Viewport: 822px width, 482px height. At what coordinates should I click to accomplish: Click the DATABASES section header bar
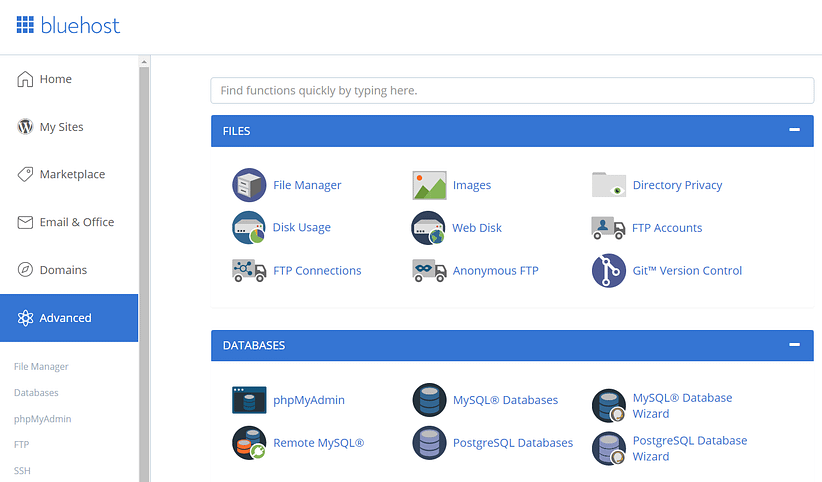click(x=512, y=345)
